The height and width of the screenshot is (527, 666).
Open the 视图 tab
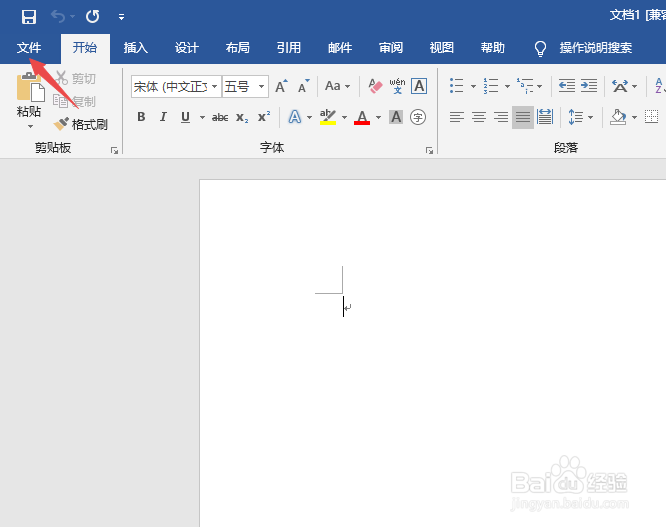pos(442,48)
